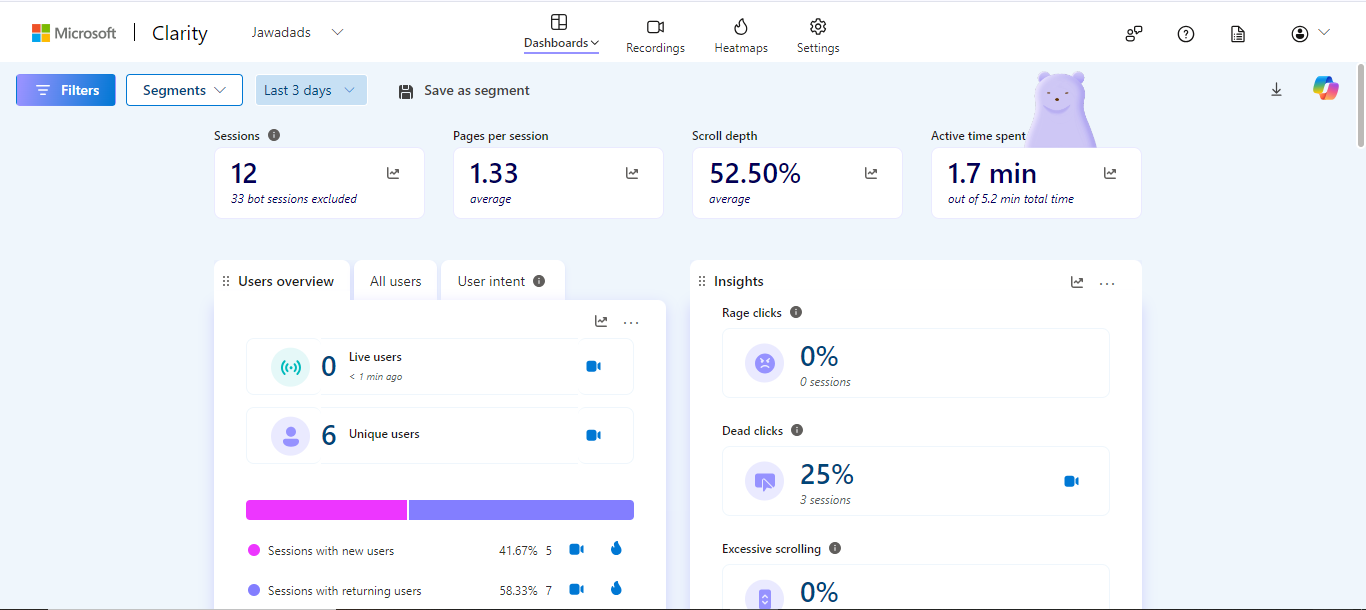The width and height of the screenshot is (1366, 610).
Task: View recordings for Dead clicks sessions
Action: click(1071, 481)
